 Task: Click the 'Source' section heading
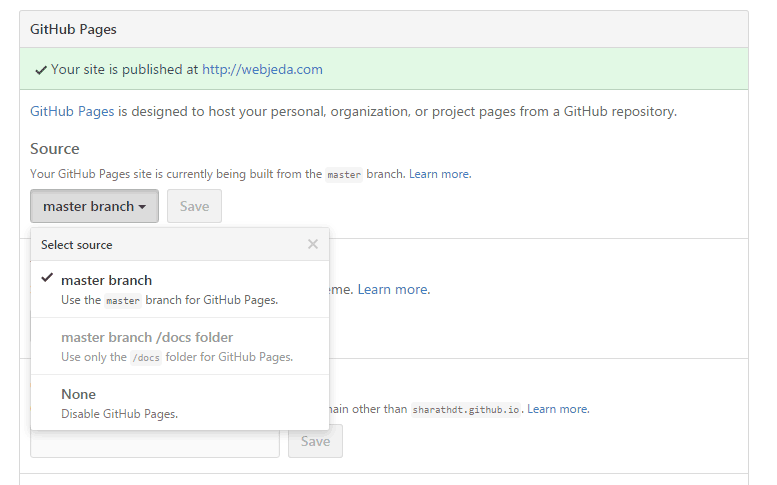(x=55, y=149)
